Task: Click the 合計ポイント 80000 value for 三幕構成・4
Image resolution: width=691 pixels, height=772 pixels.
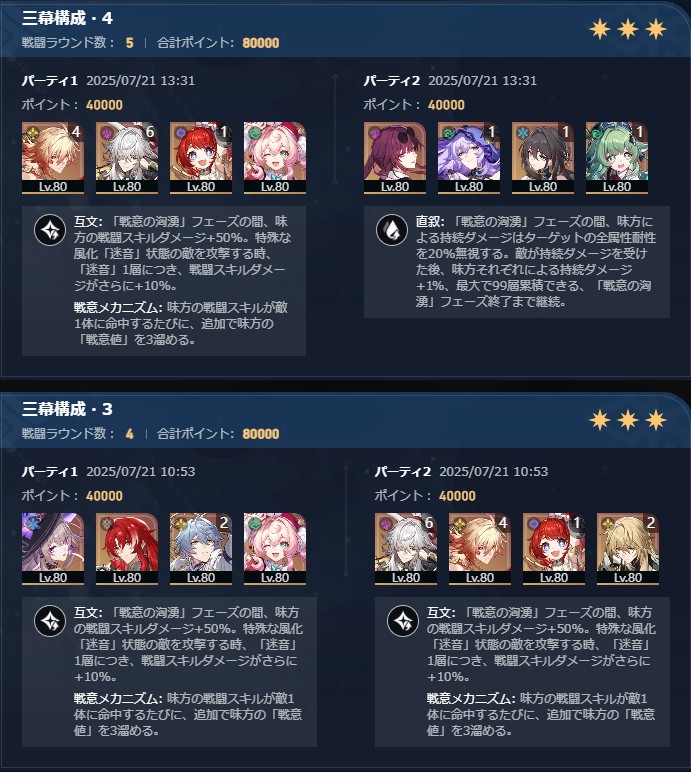Action: (x=261, y=43)
